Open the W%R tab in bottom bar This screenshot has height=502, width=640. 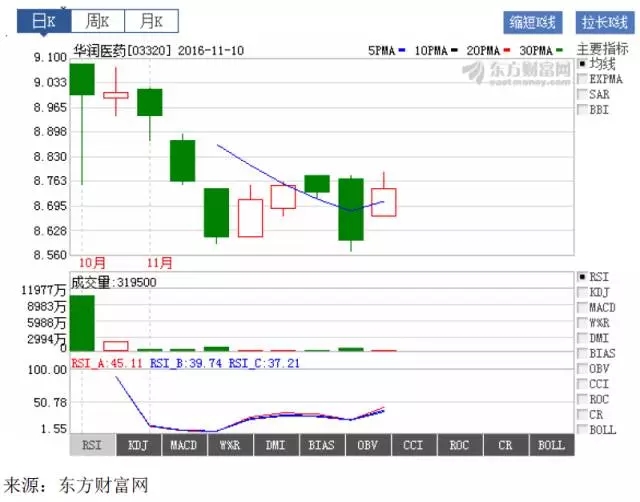tap(230, 445)
